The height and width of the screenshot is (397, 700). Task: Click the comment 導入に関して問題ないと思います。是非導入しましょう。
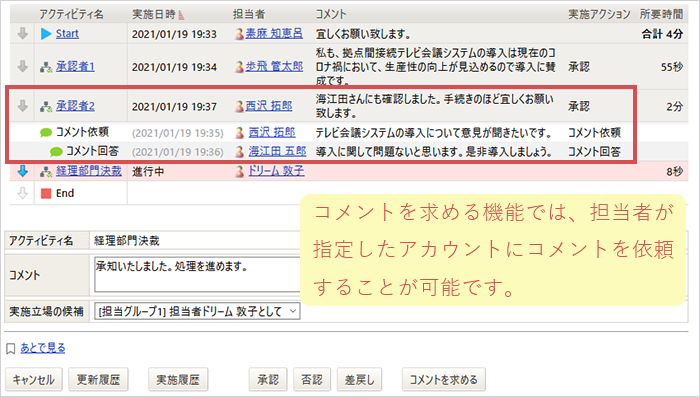(x=434, y=152)
